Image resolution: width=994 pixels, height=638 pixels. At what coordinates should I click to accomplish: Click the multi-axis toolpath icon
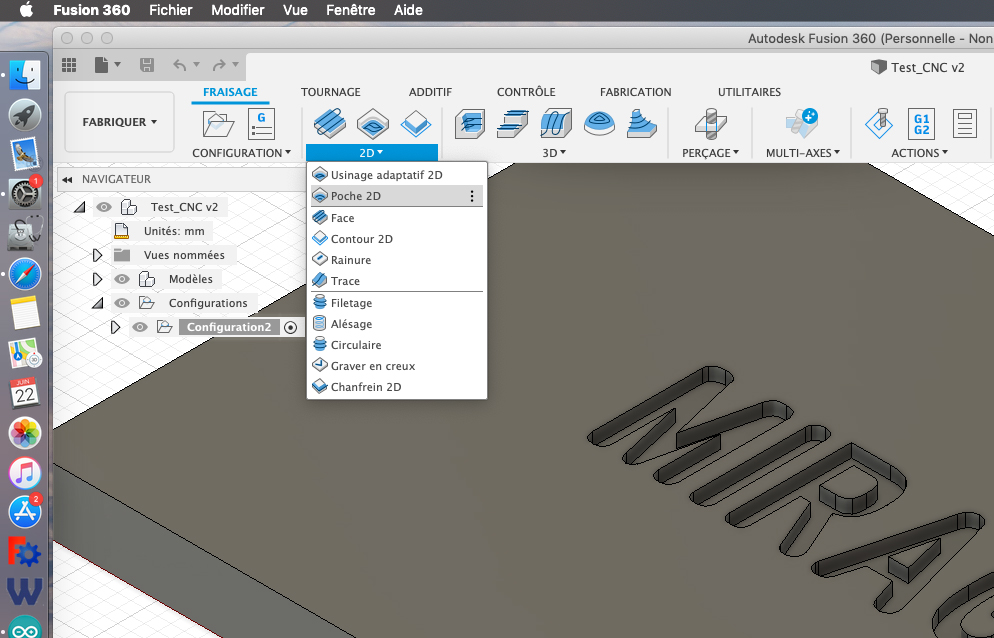point(802,123)
